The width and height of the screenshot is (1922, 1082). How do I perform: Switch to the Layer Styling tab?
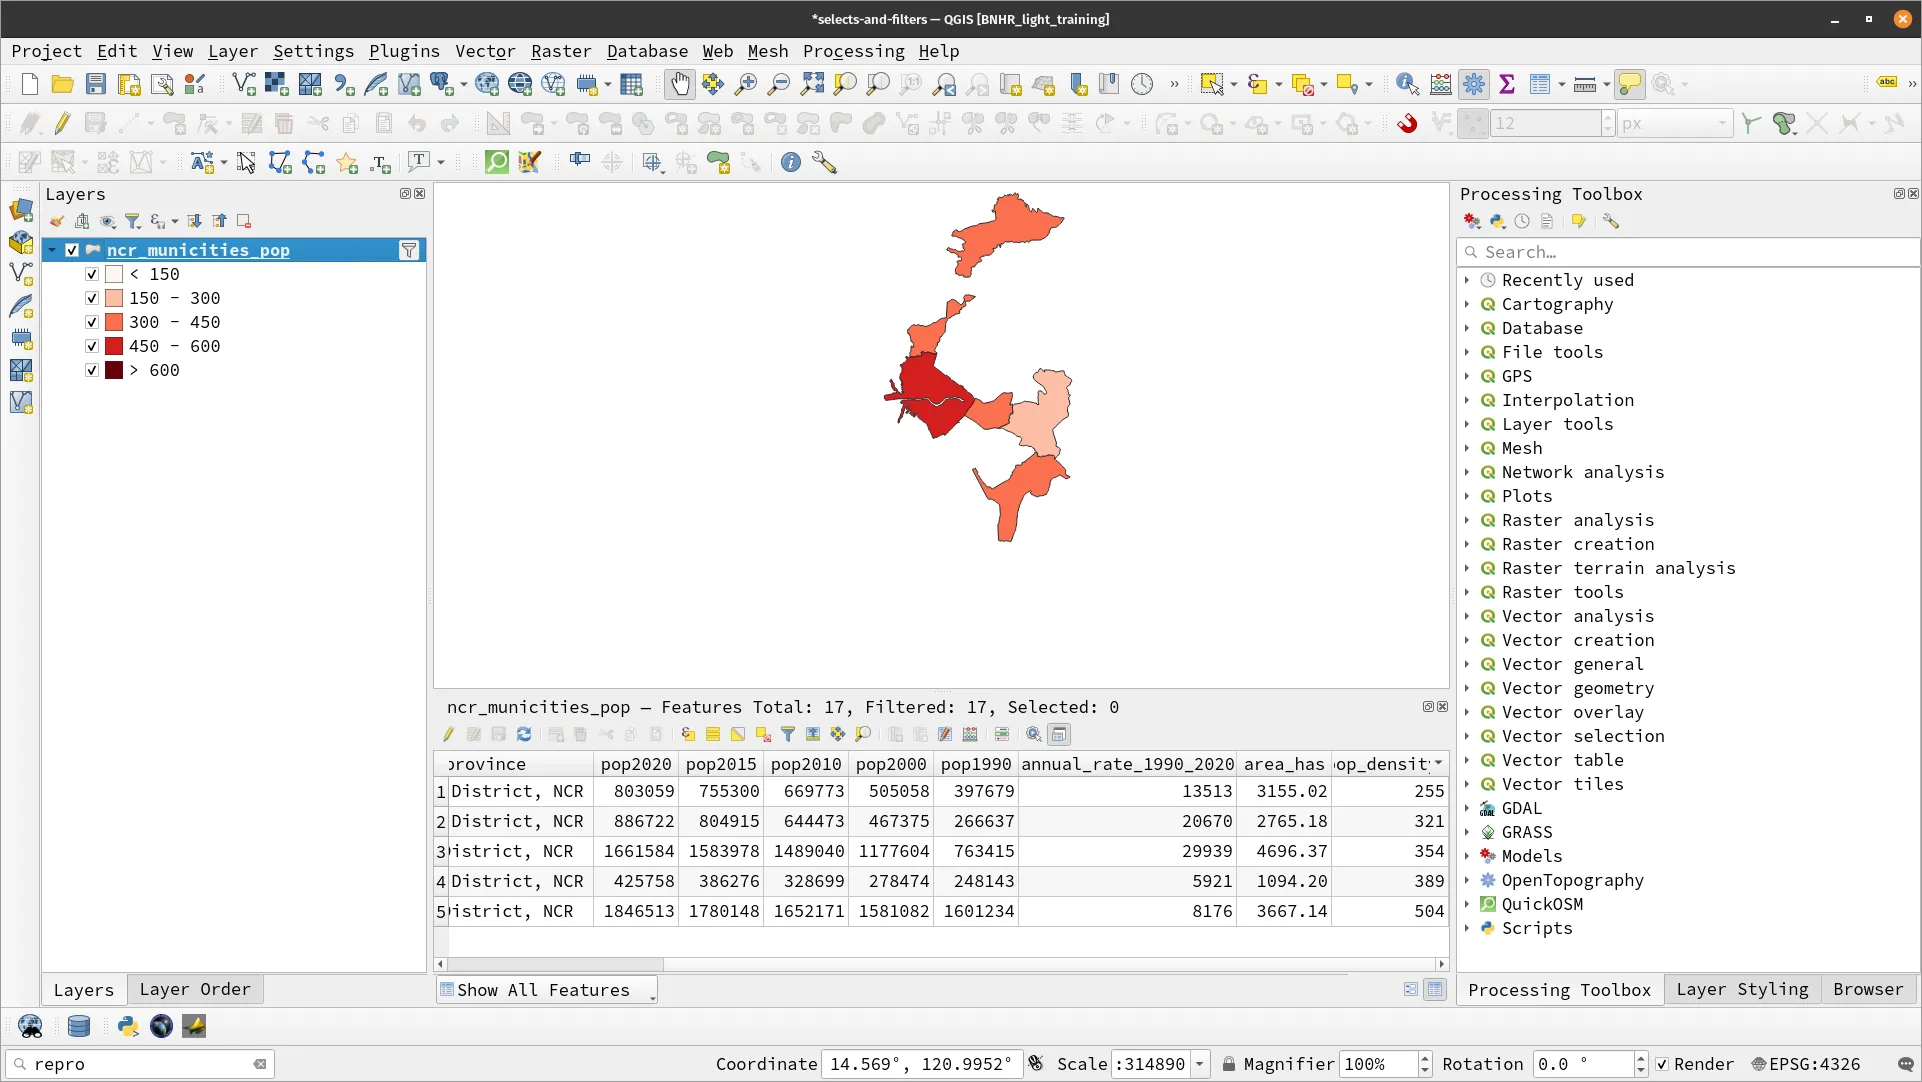click(x=1742, y=989)
